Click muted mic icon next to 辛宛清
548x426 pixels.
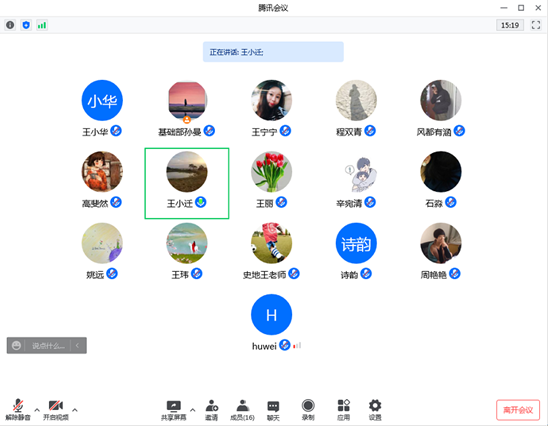point(370,202)
